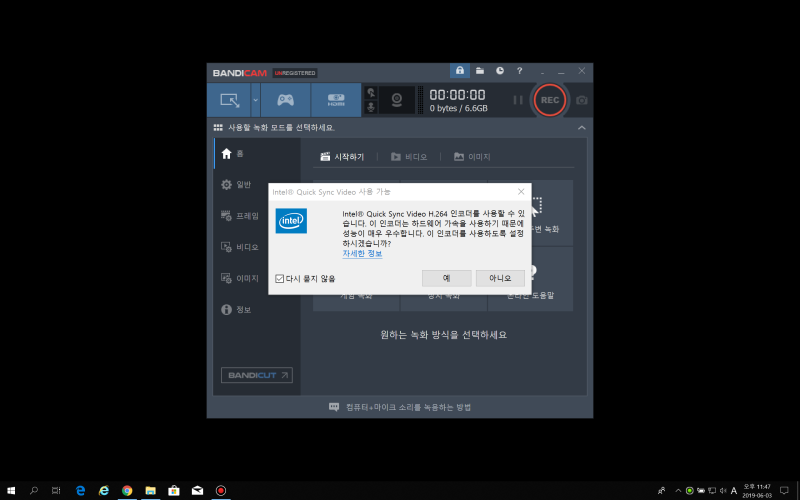The height and width of the screenshot is (500, 800).
Task: Launch Microsoft Edge from taskbar
Action: 80,491
